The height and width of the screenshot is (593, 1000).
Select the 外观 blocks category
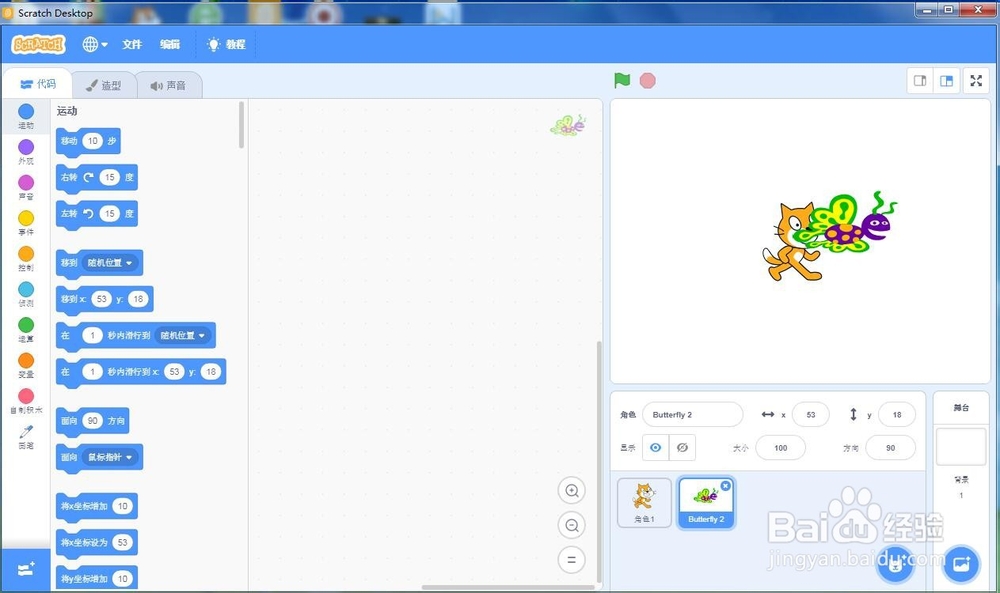coord(26,152)
